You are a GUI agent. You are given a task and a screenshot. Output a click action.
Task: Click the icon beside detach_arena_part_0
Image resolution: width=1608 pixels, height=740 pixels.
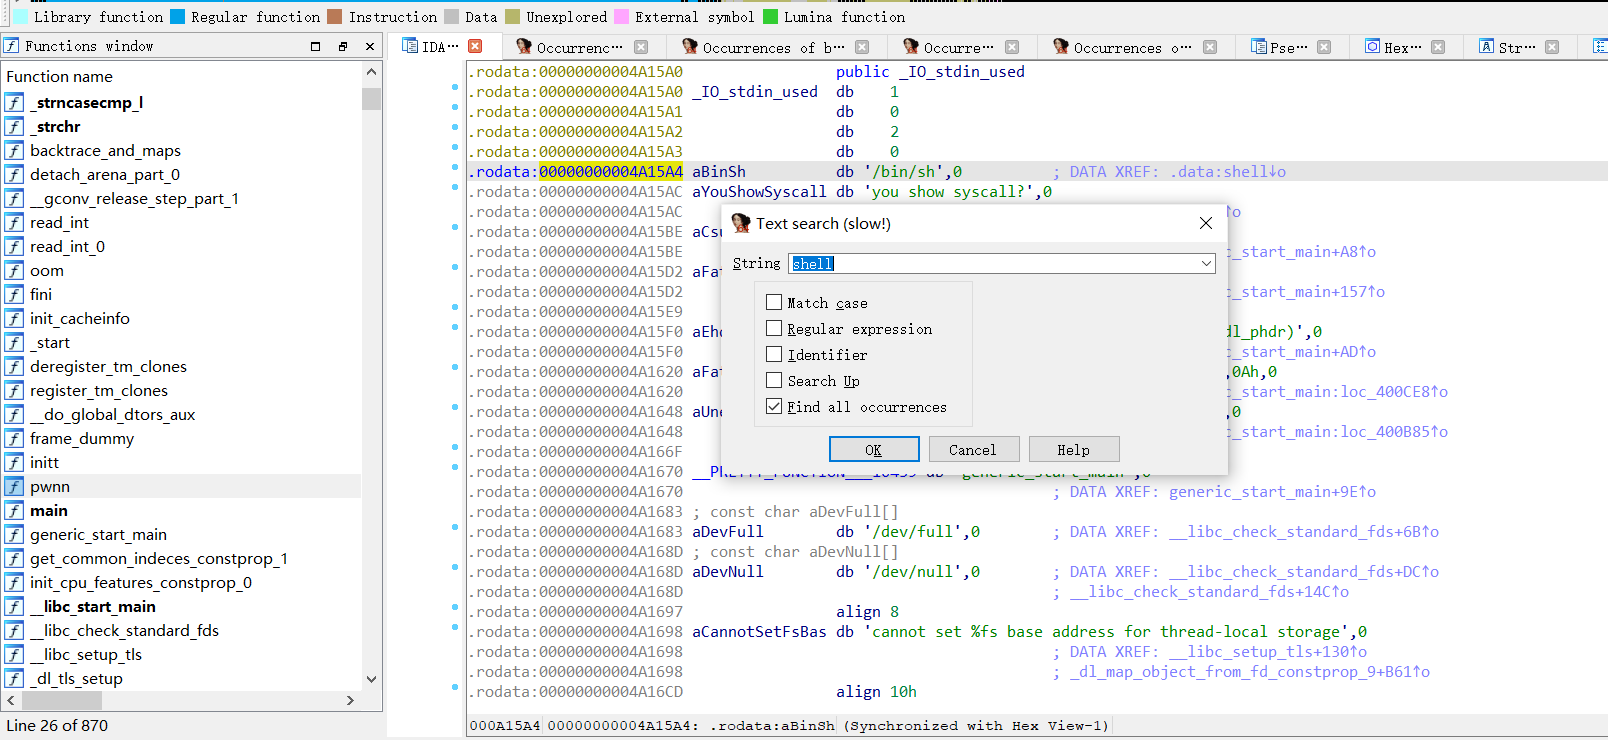14,175
